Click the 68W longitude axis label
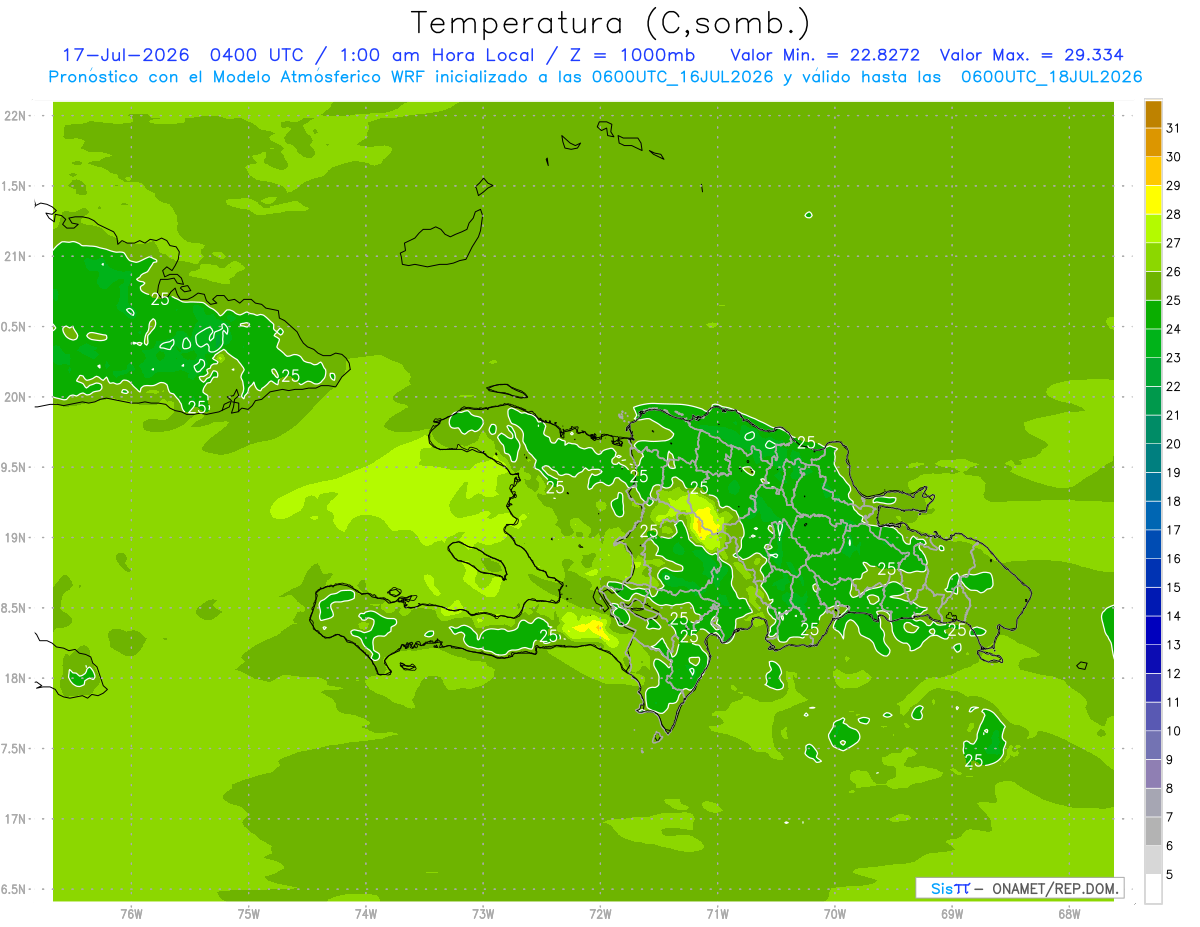Screen dimensions: 1200x927 (x=1069, y=914)
